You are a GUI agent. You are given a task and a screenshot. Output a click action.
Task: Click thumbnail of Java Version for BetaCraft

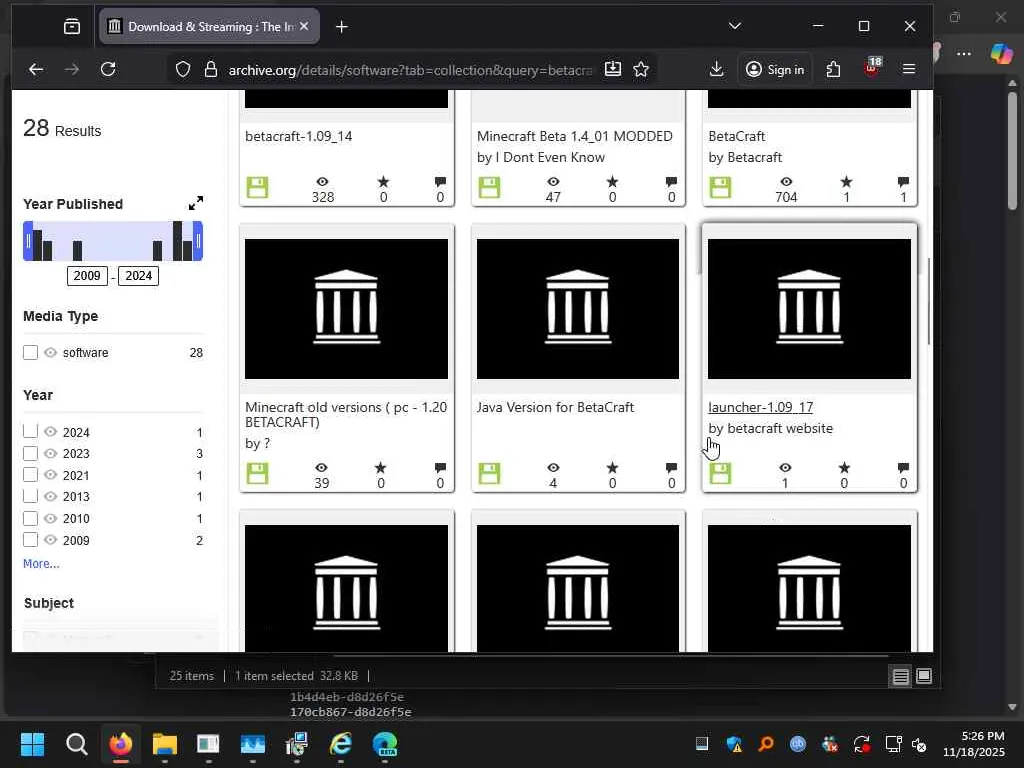pos(578,308)
